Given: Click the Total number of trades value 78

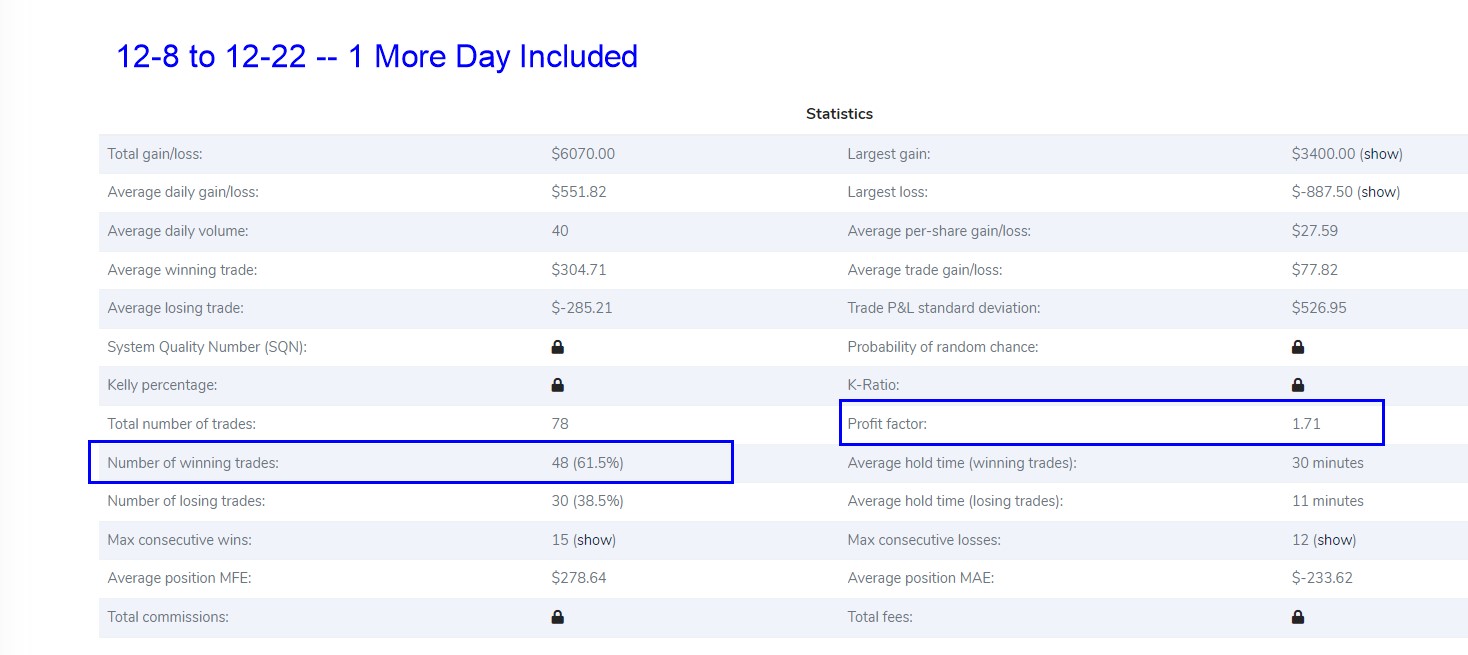Looking at the screenshot, I should tap(560, 424).
